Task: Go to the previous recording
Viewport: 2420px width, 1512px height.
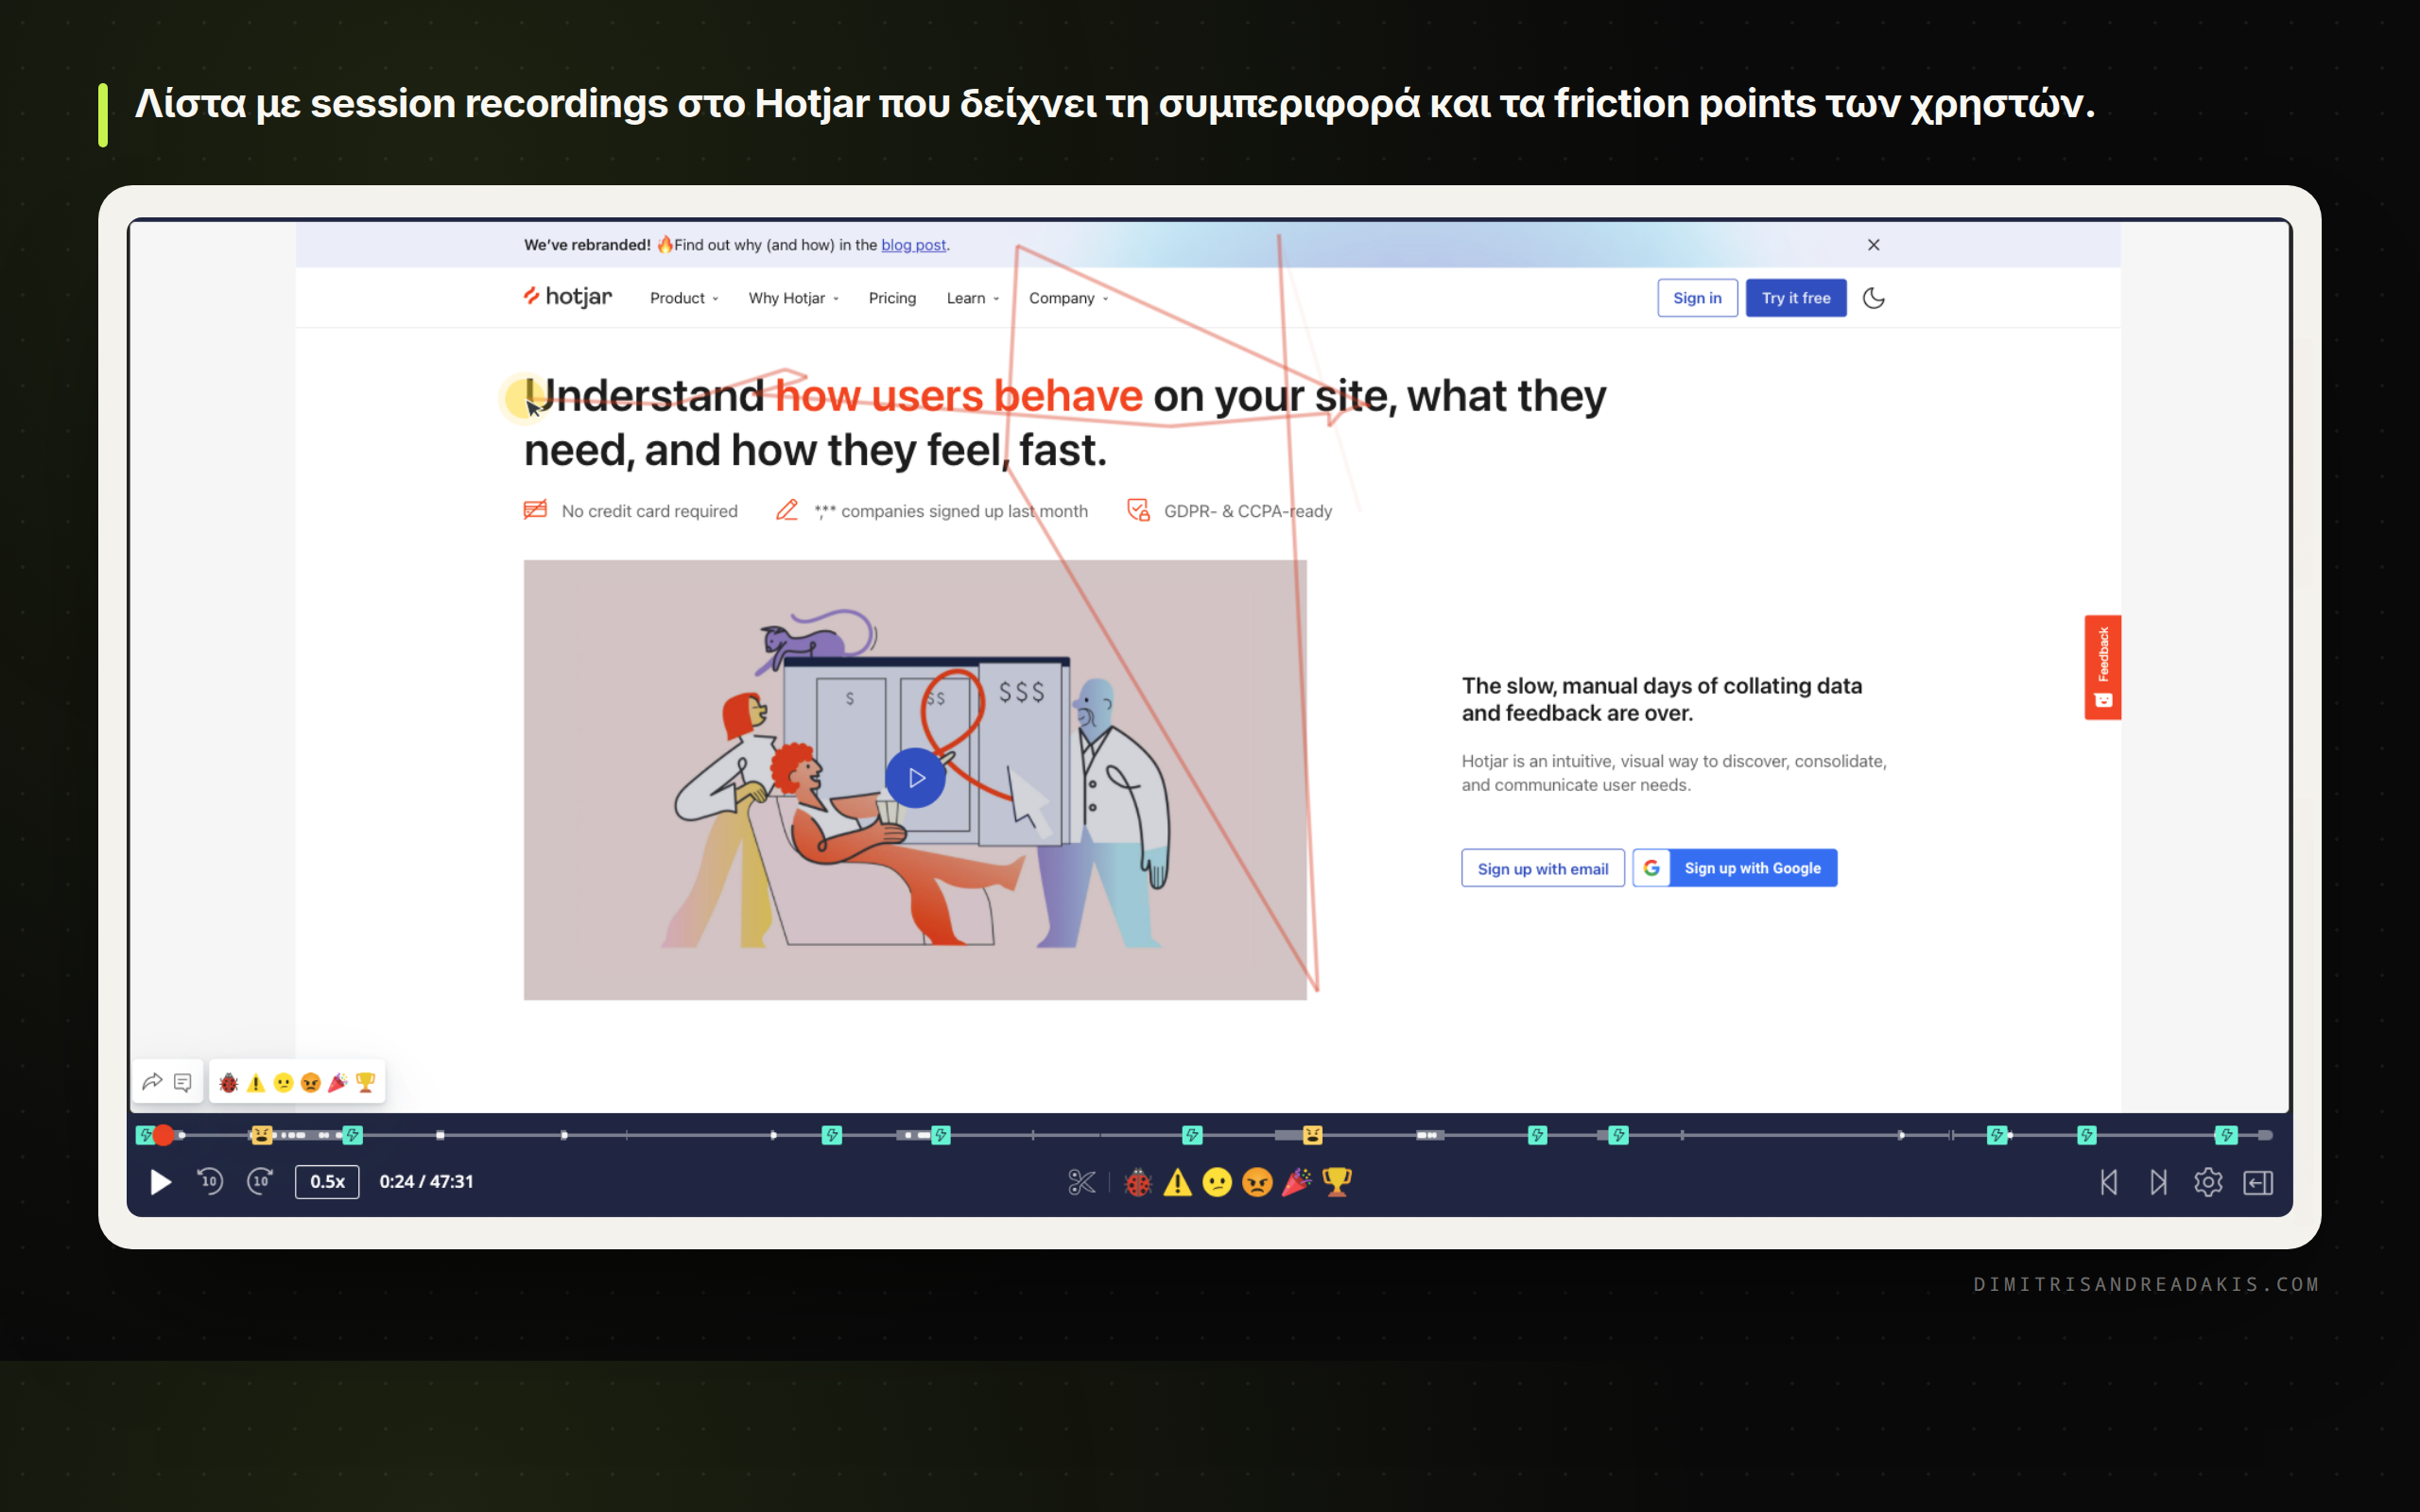Action: [2109, 1183]
